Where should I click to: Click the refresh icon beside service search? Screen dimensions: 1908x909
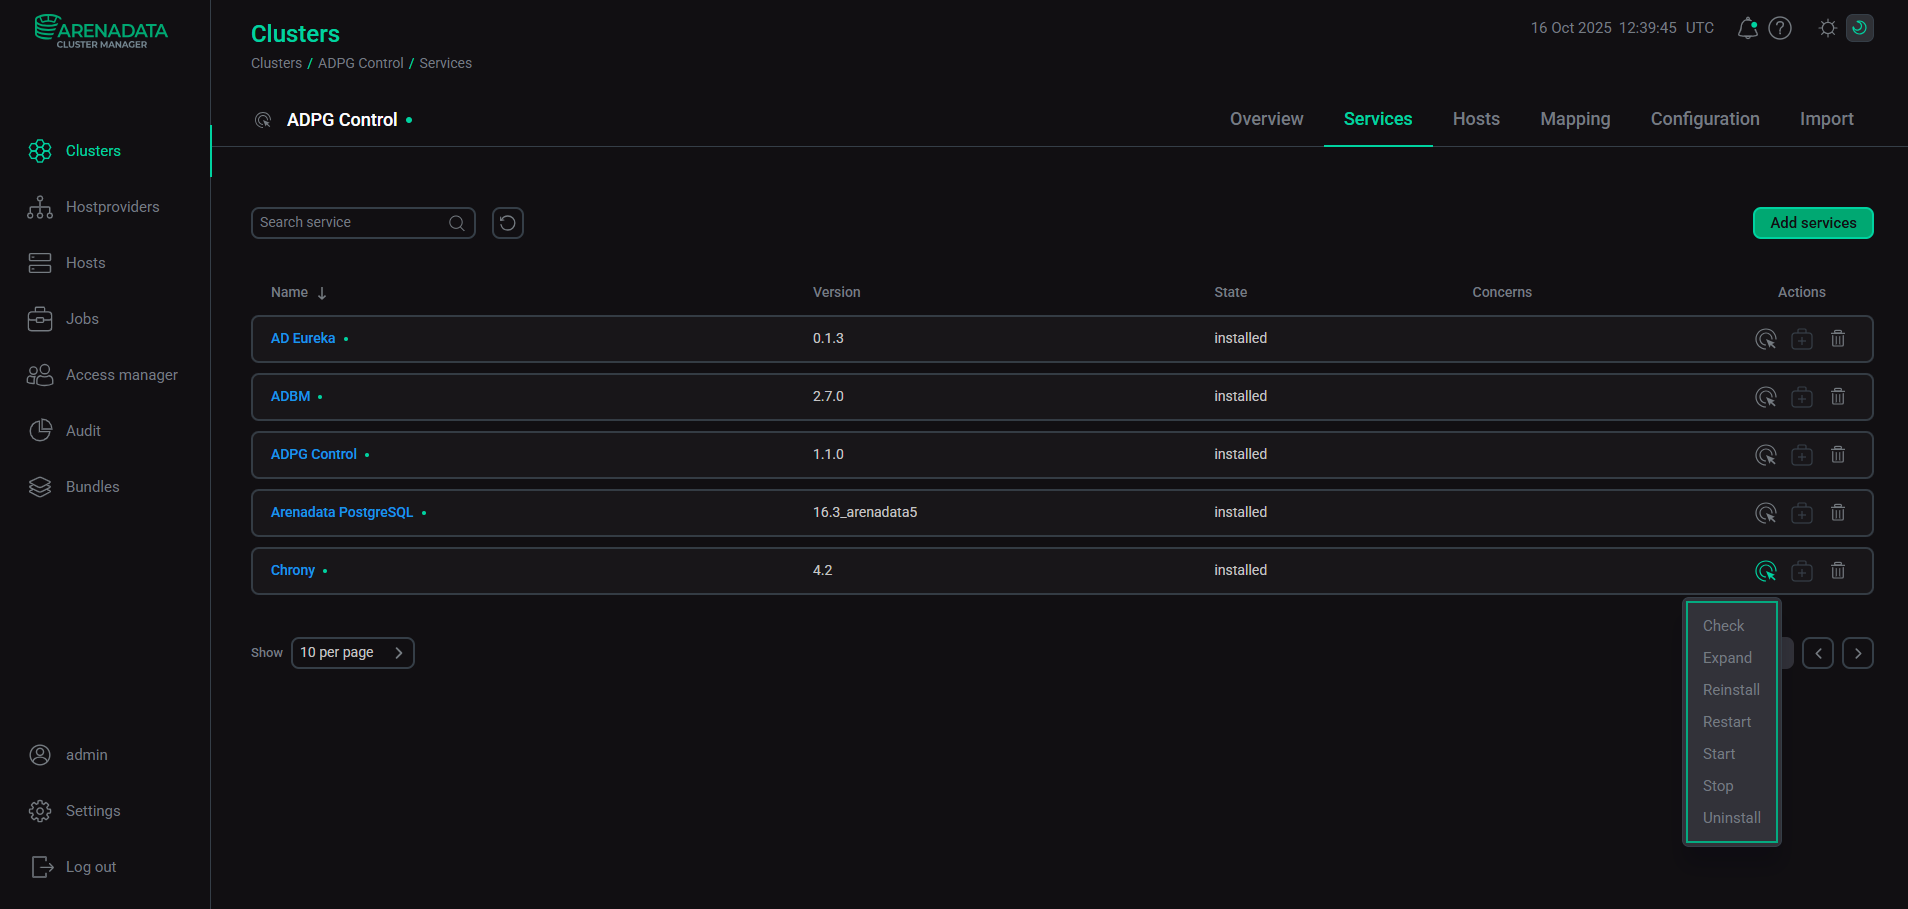point(507,222)
